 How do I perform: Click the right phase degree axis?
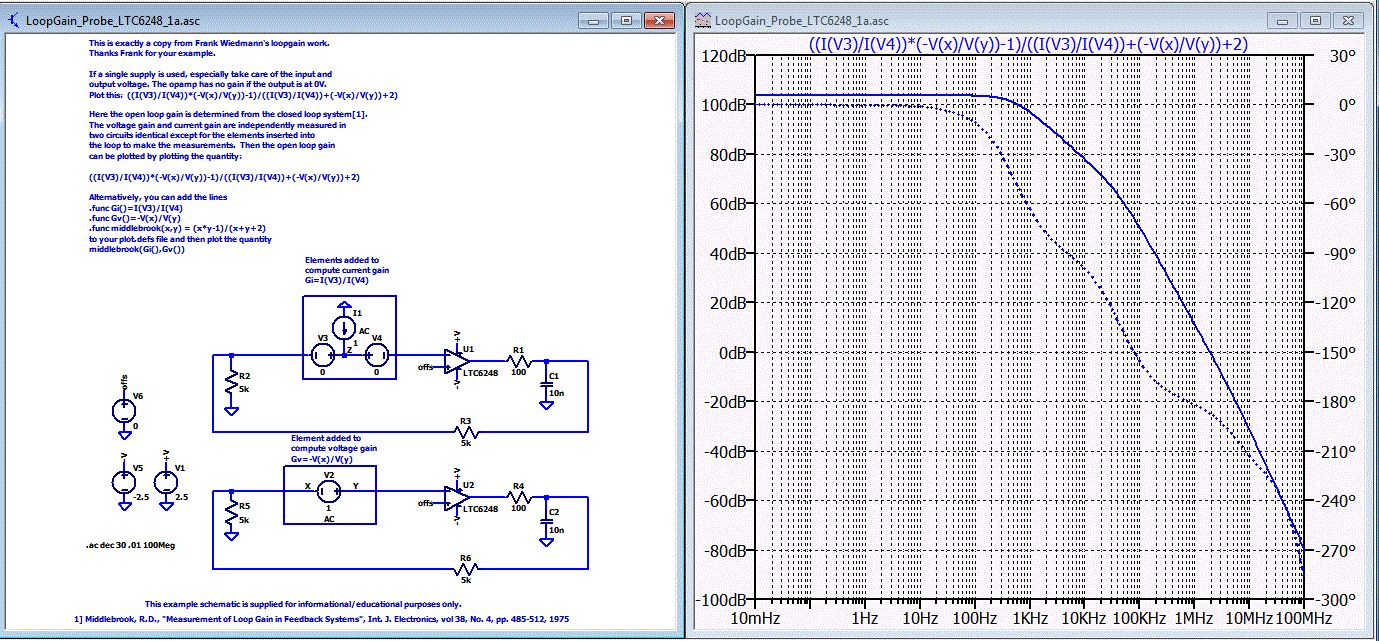[x=1337, y=352]
